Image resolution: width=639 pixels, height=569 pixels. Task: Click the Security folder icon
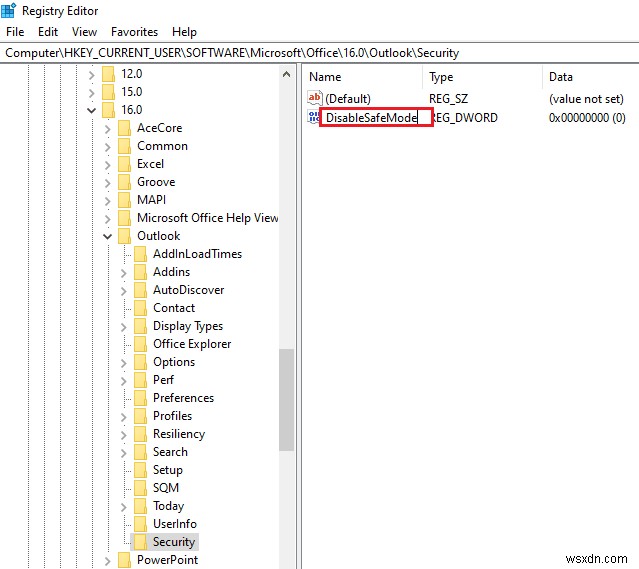[140, 542]
